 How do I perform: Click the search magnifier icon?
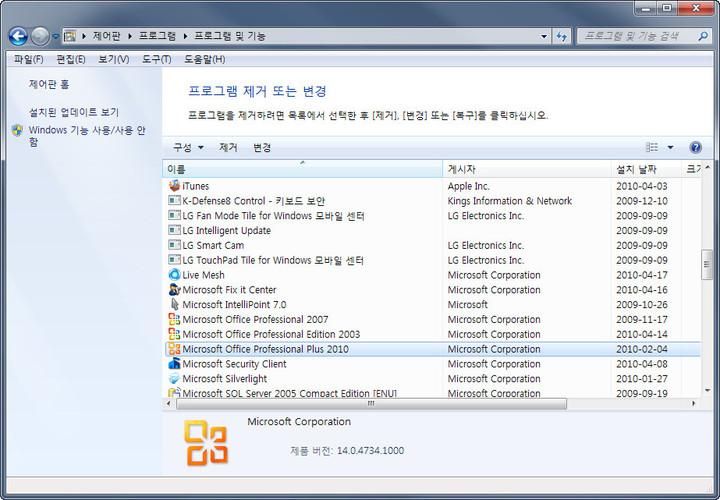click(703, 36)
